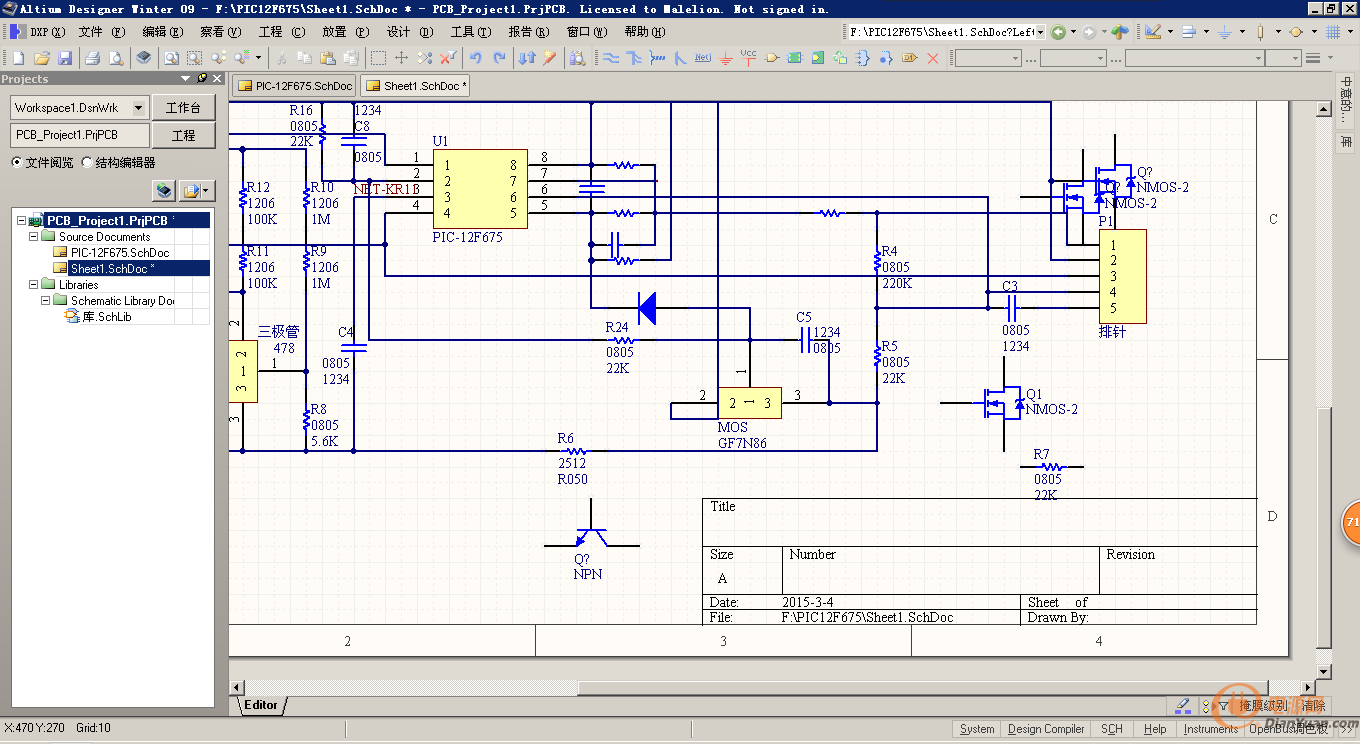
Task: Open the grids dropdown in toolbar
Action: tap(1350, 32)
